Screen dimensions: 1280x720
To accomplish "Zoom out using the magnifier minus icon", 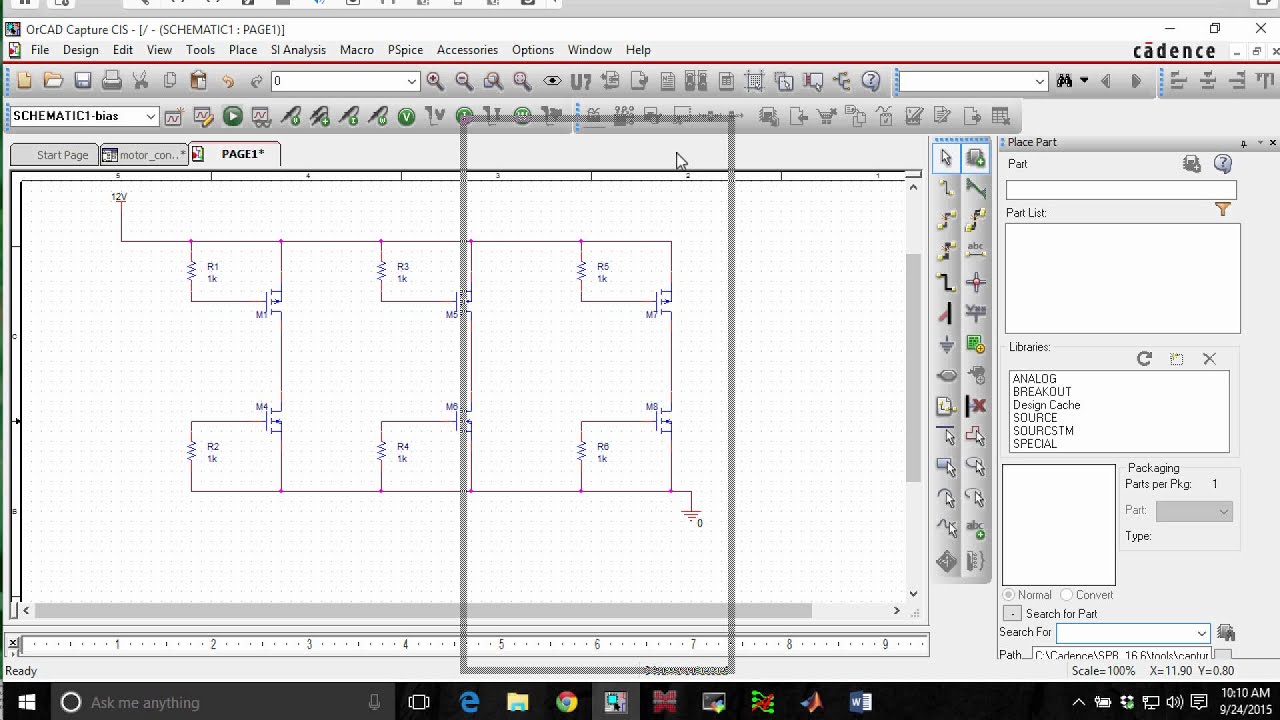I will [x=464, y=81].
